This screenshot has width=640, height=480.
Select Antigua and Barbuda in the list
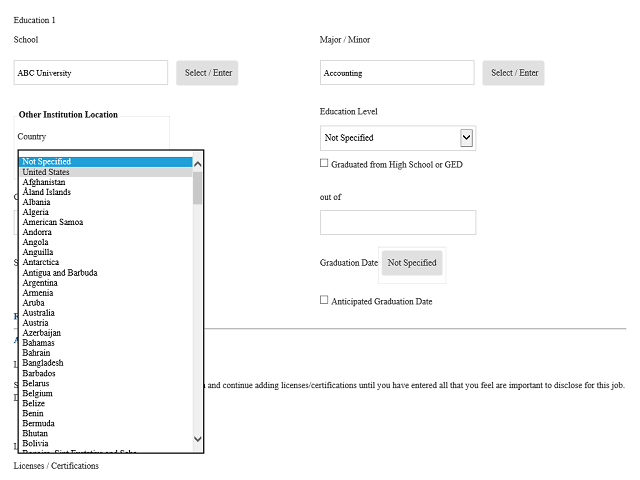(106, 273)
